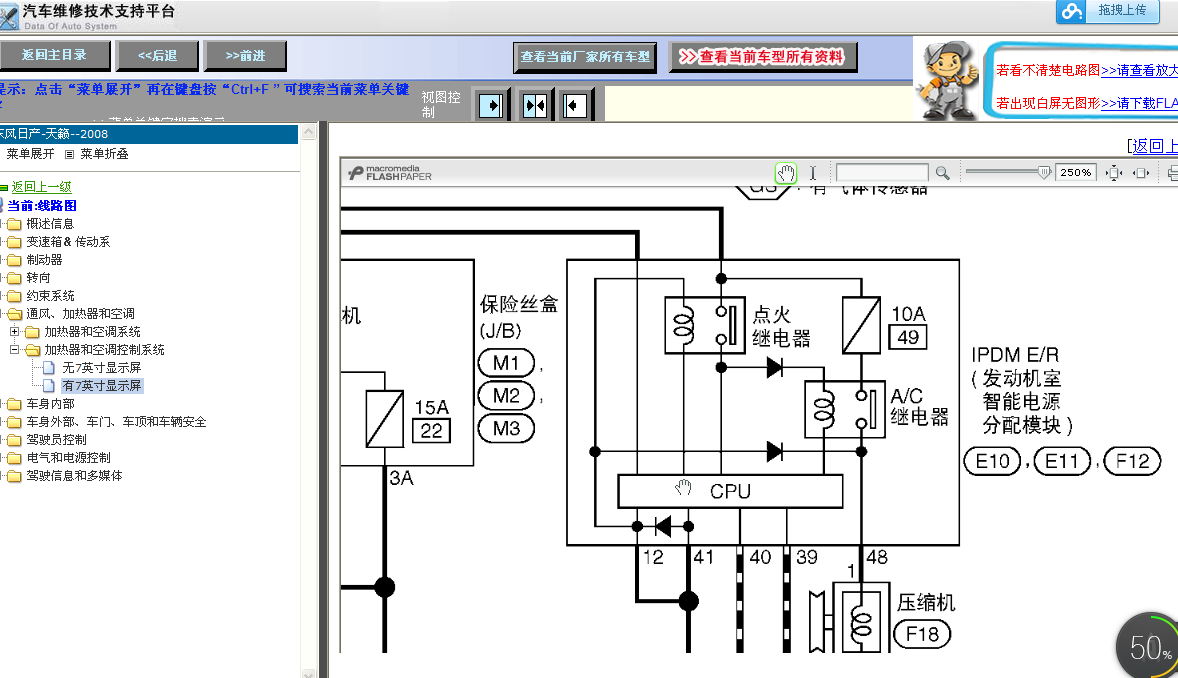Click the FlashPaper search text field
This screenshot has height=678, width=1178.
pos(882,173)
